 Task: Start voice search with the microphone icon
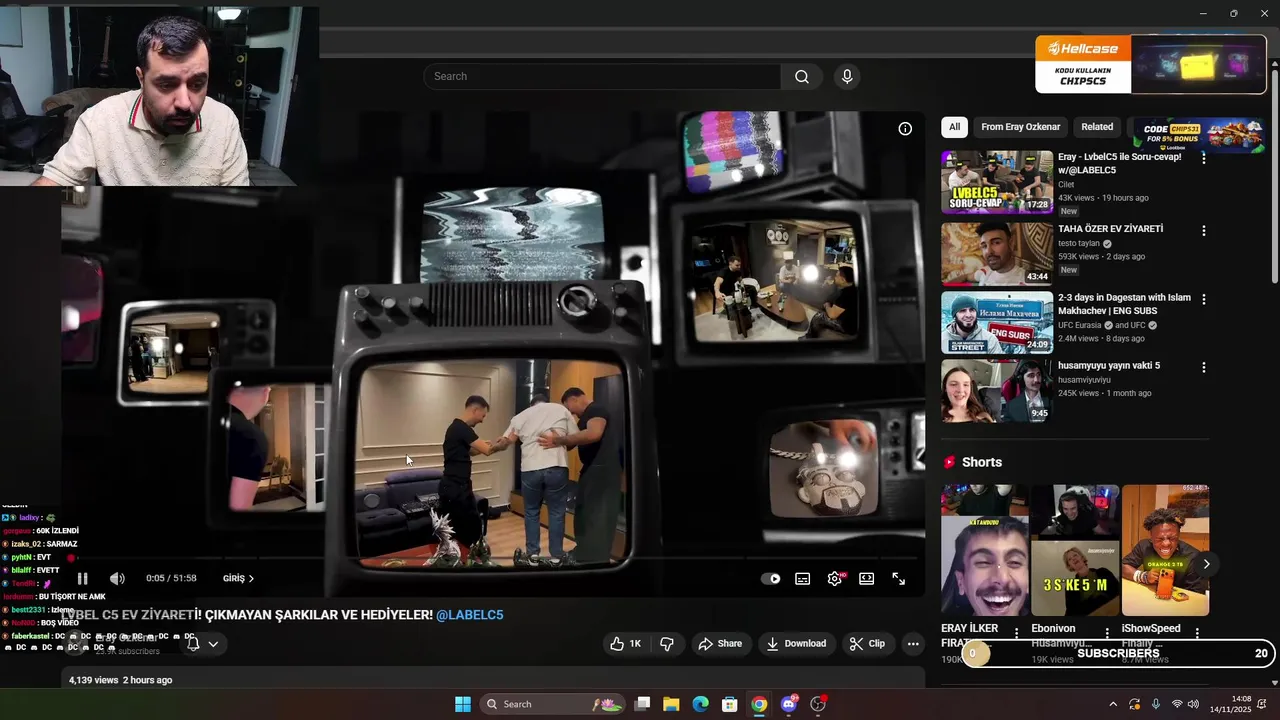(847, 77)
